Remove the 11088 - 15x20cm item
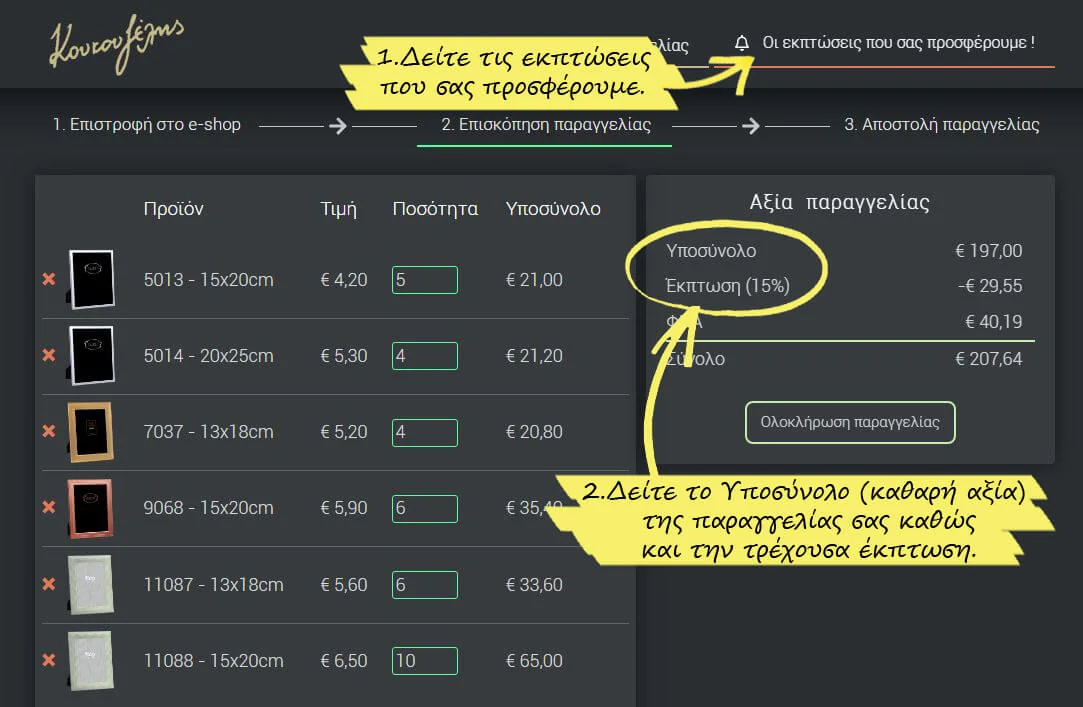Viewport: 1083px width, 707px height. [x=48, y=660]
